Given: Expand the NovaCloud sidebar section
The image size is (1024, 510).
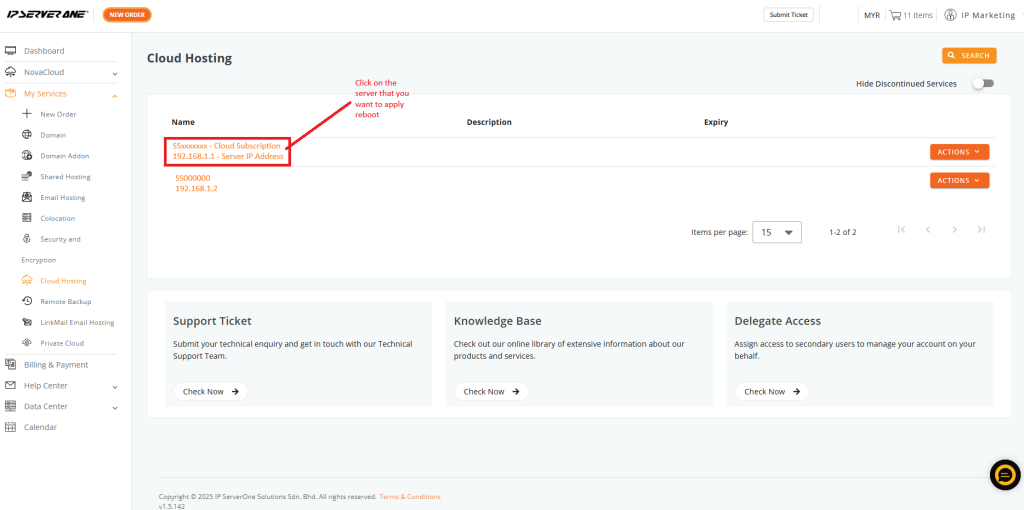Looking at the screenshot, I should tap(114, 73).
